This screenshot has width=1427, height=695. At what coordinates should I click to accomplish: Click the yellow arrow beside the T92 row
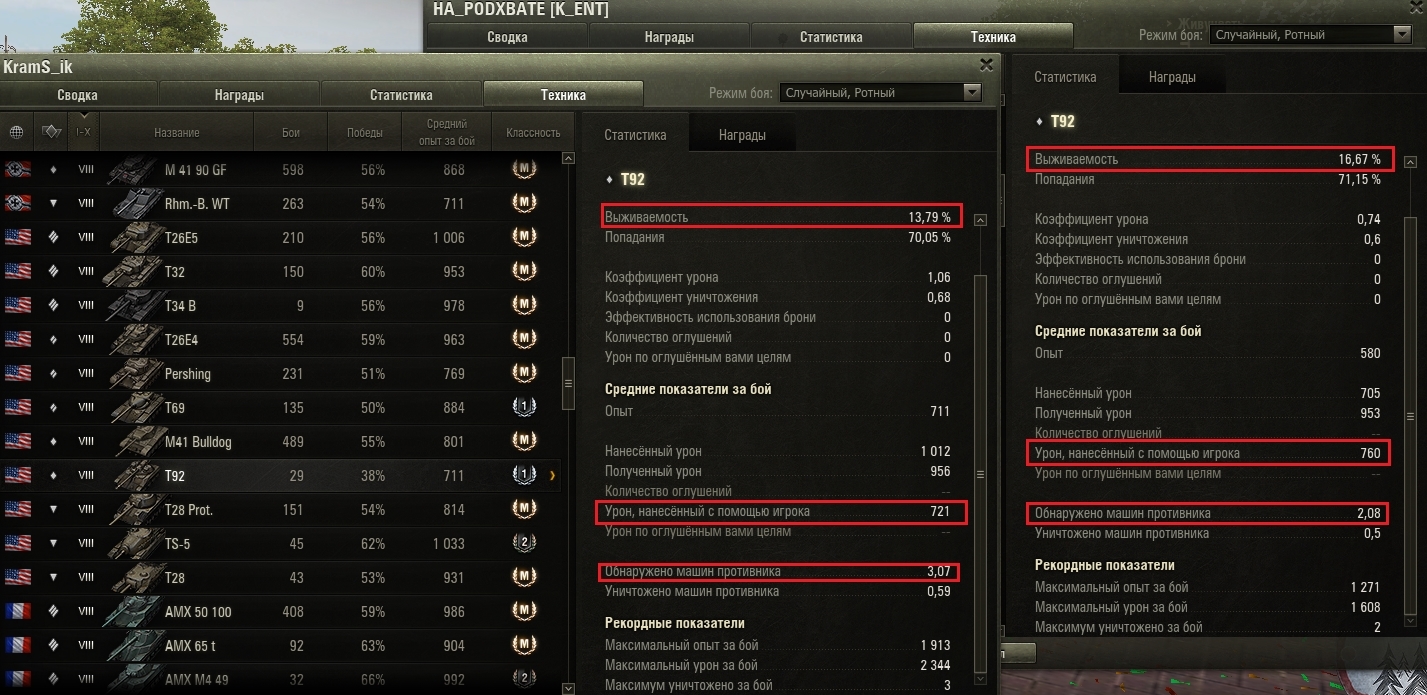552,476
